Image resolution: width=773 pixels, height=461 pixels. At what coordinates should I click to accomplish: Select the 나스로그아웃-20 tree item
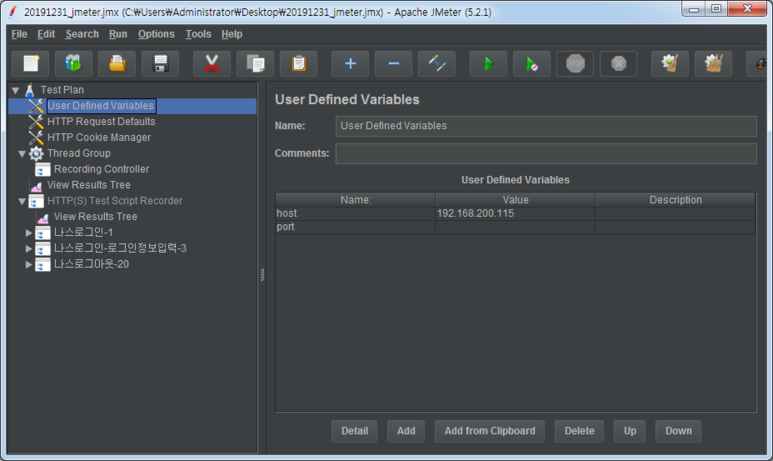[91, 264]
